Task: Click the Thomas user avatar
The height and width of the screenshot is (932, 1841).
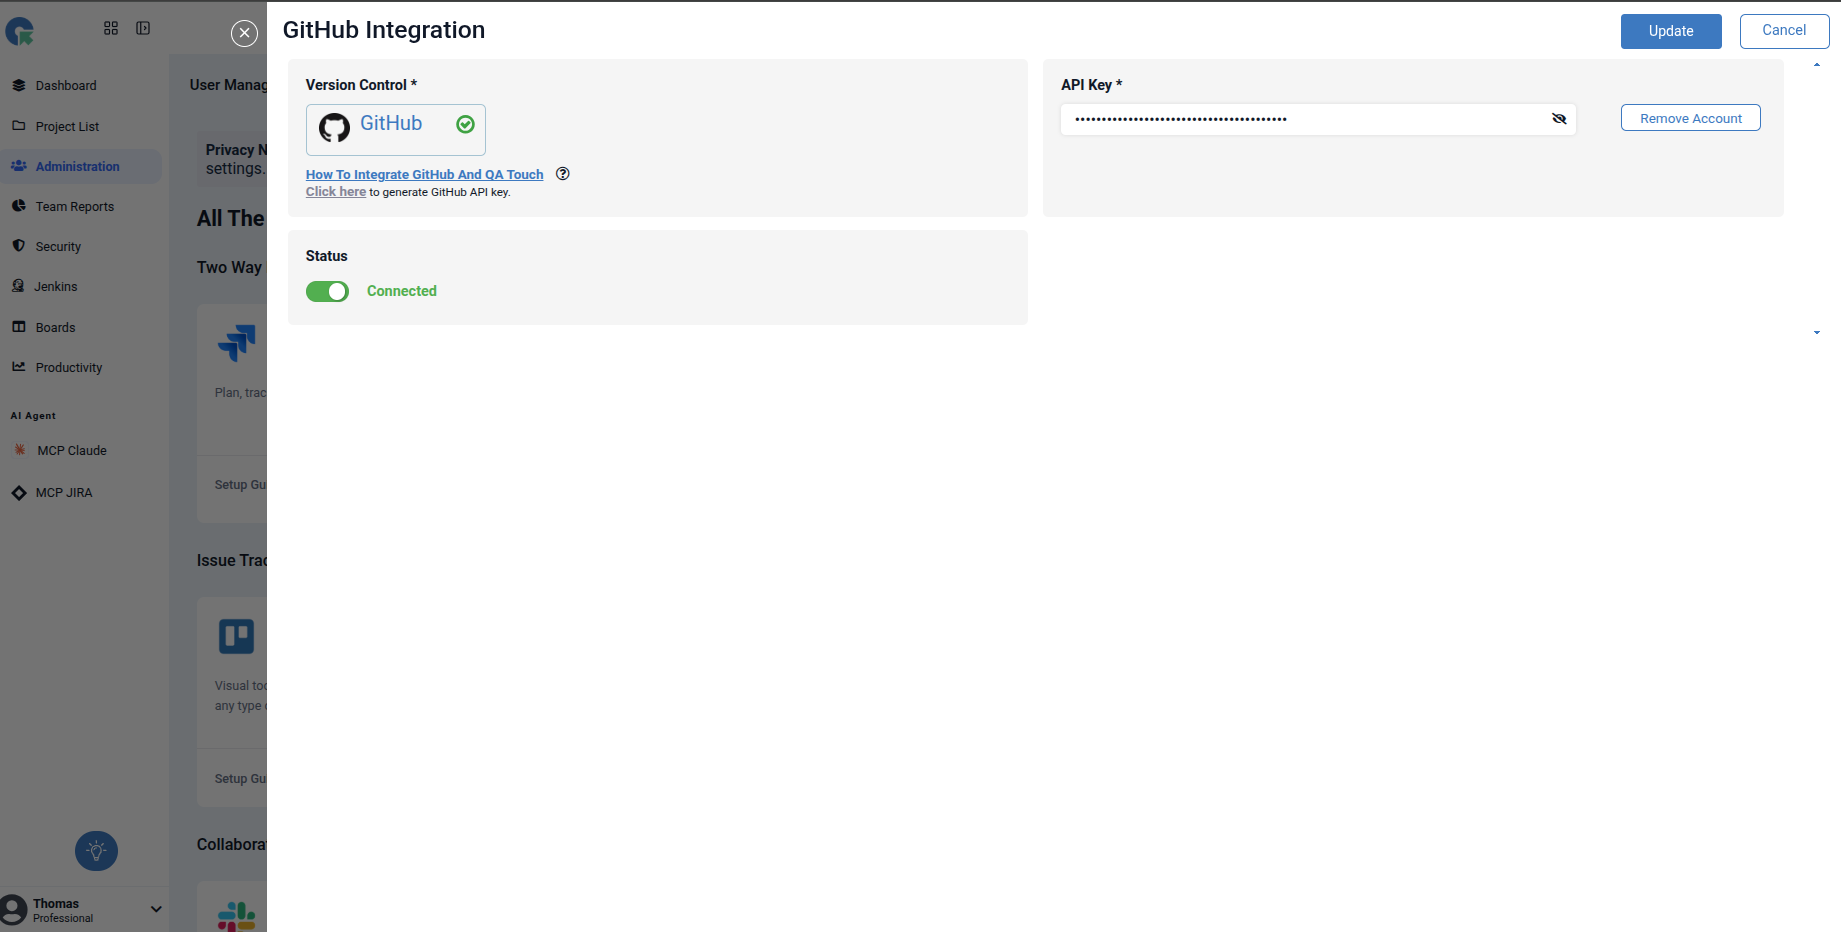Action: click(x=14, y=909)
